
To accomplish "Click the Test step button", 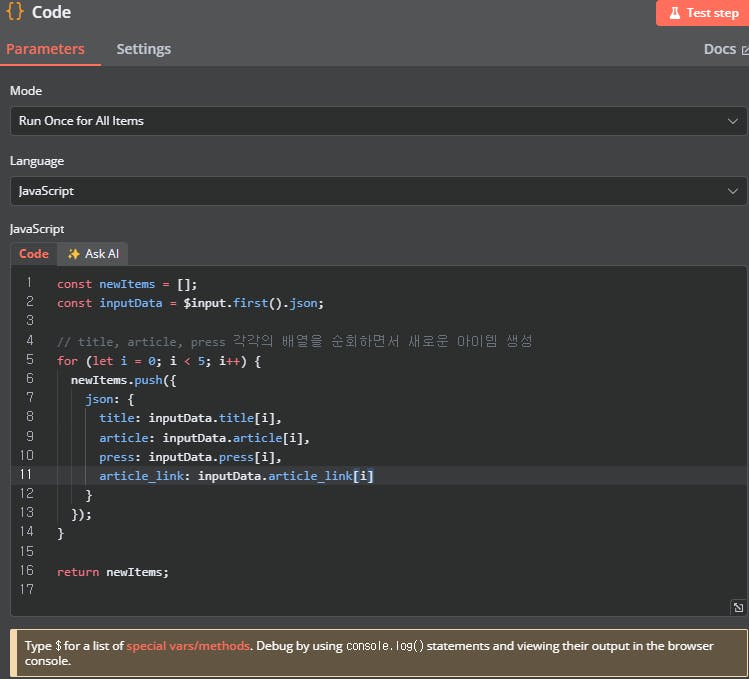I will [x=702, y=13].
